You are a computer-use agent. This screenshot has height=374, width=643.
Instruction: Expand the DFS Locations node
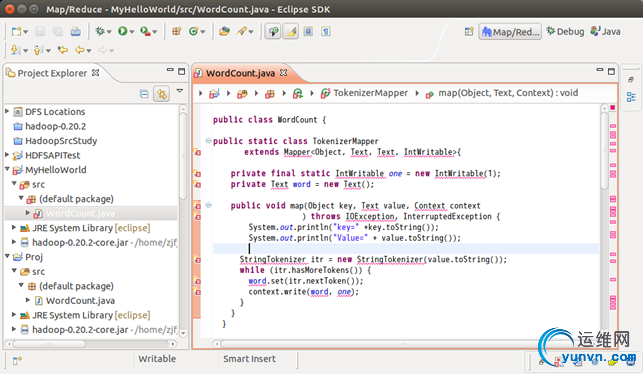tap(7, 111)
